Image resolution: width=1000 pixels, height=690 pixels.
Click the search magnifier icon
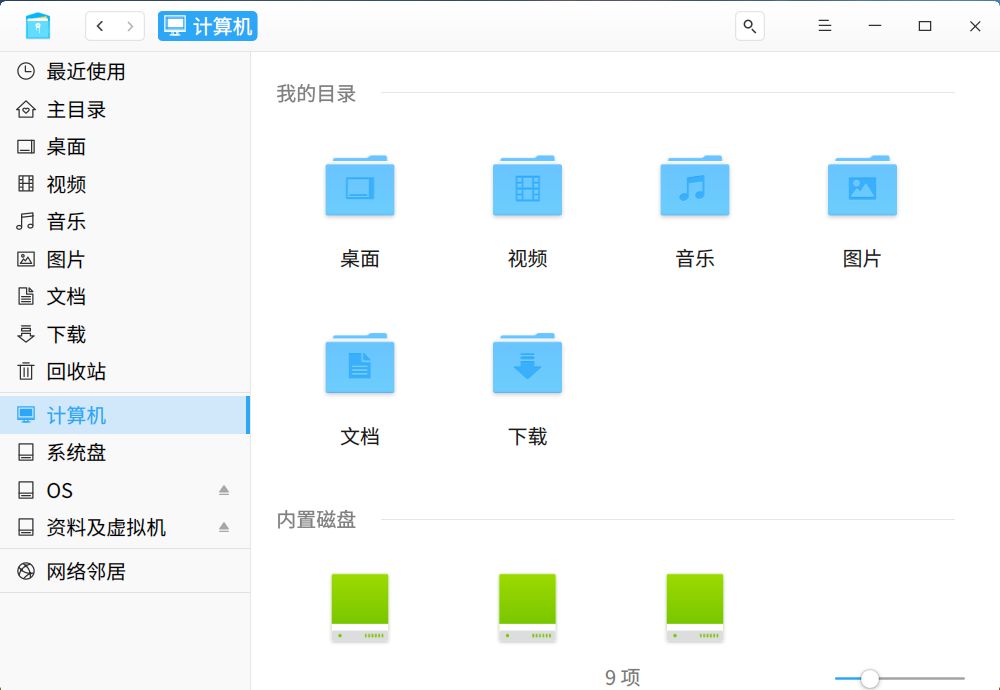click(x=749, y=26)
